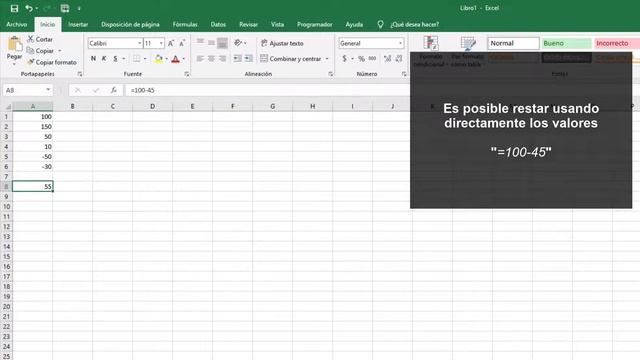Click the formula bar showing =100-45
This screenshot has width=640, height=360.
pyautogui.click(x=267, y=90)
